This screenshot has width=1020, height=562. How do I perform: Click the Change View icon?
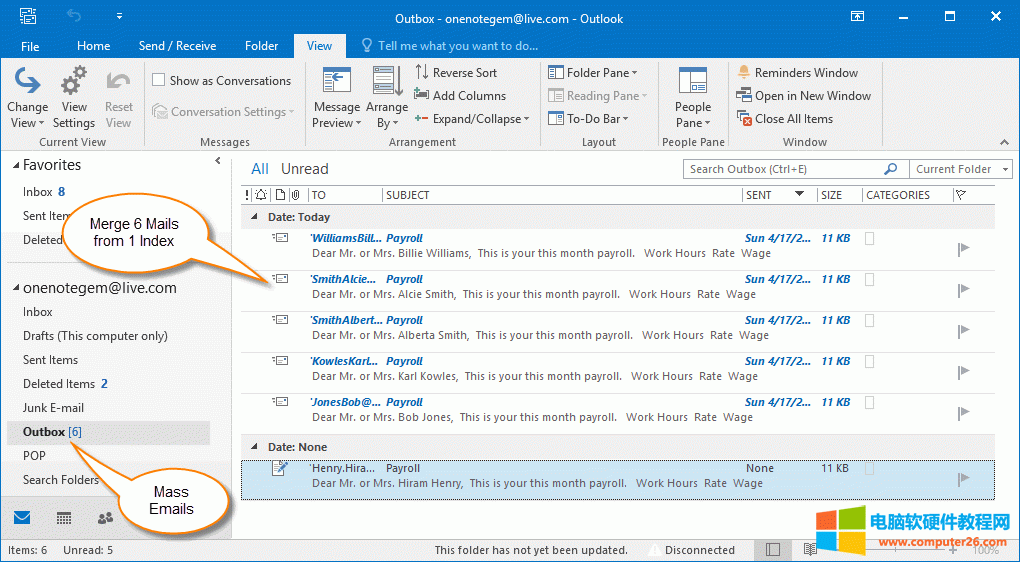[x=27, y=82]
